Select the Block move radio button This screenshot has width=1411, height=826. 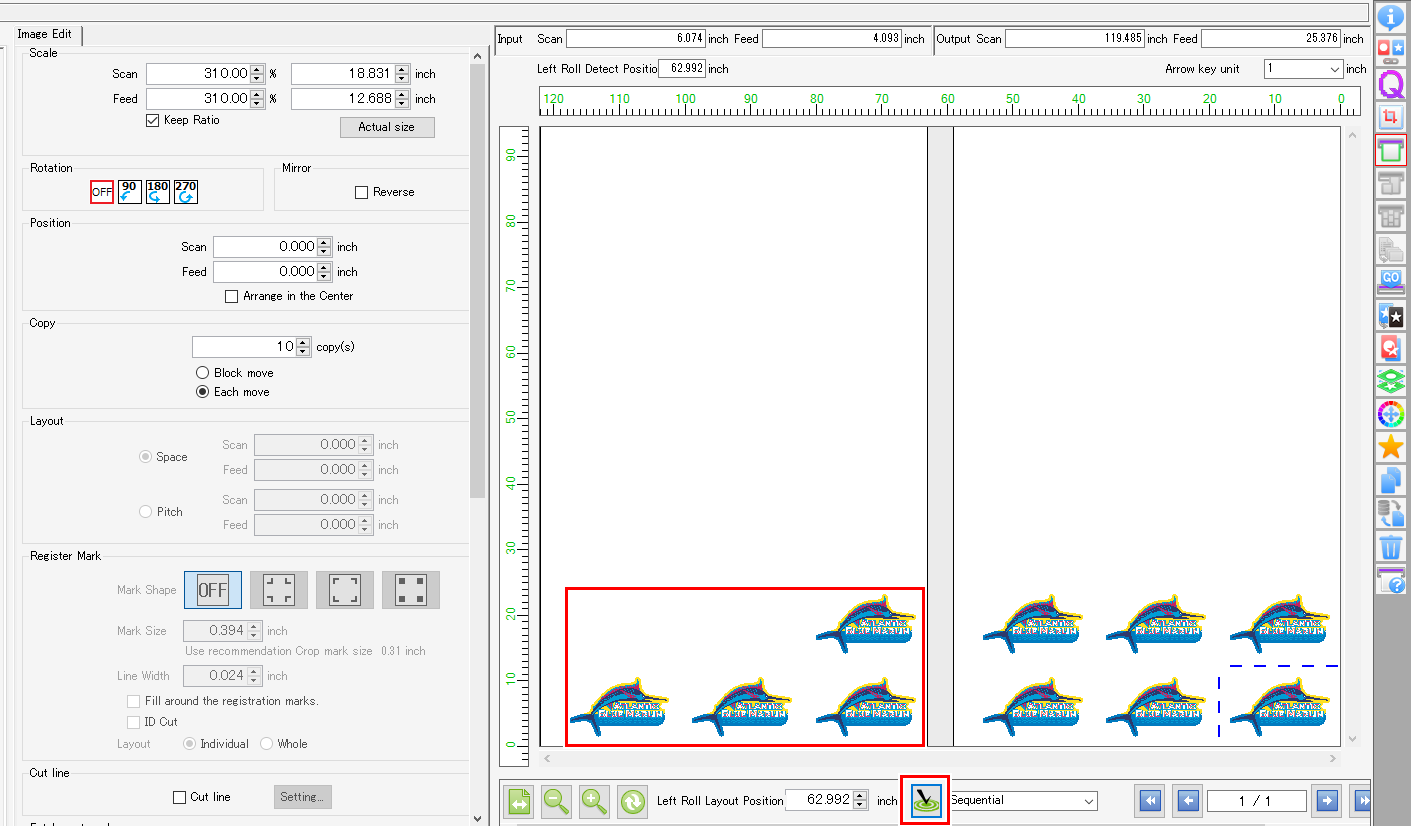point(203,372)
